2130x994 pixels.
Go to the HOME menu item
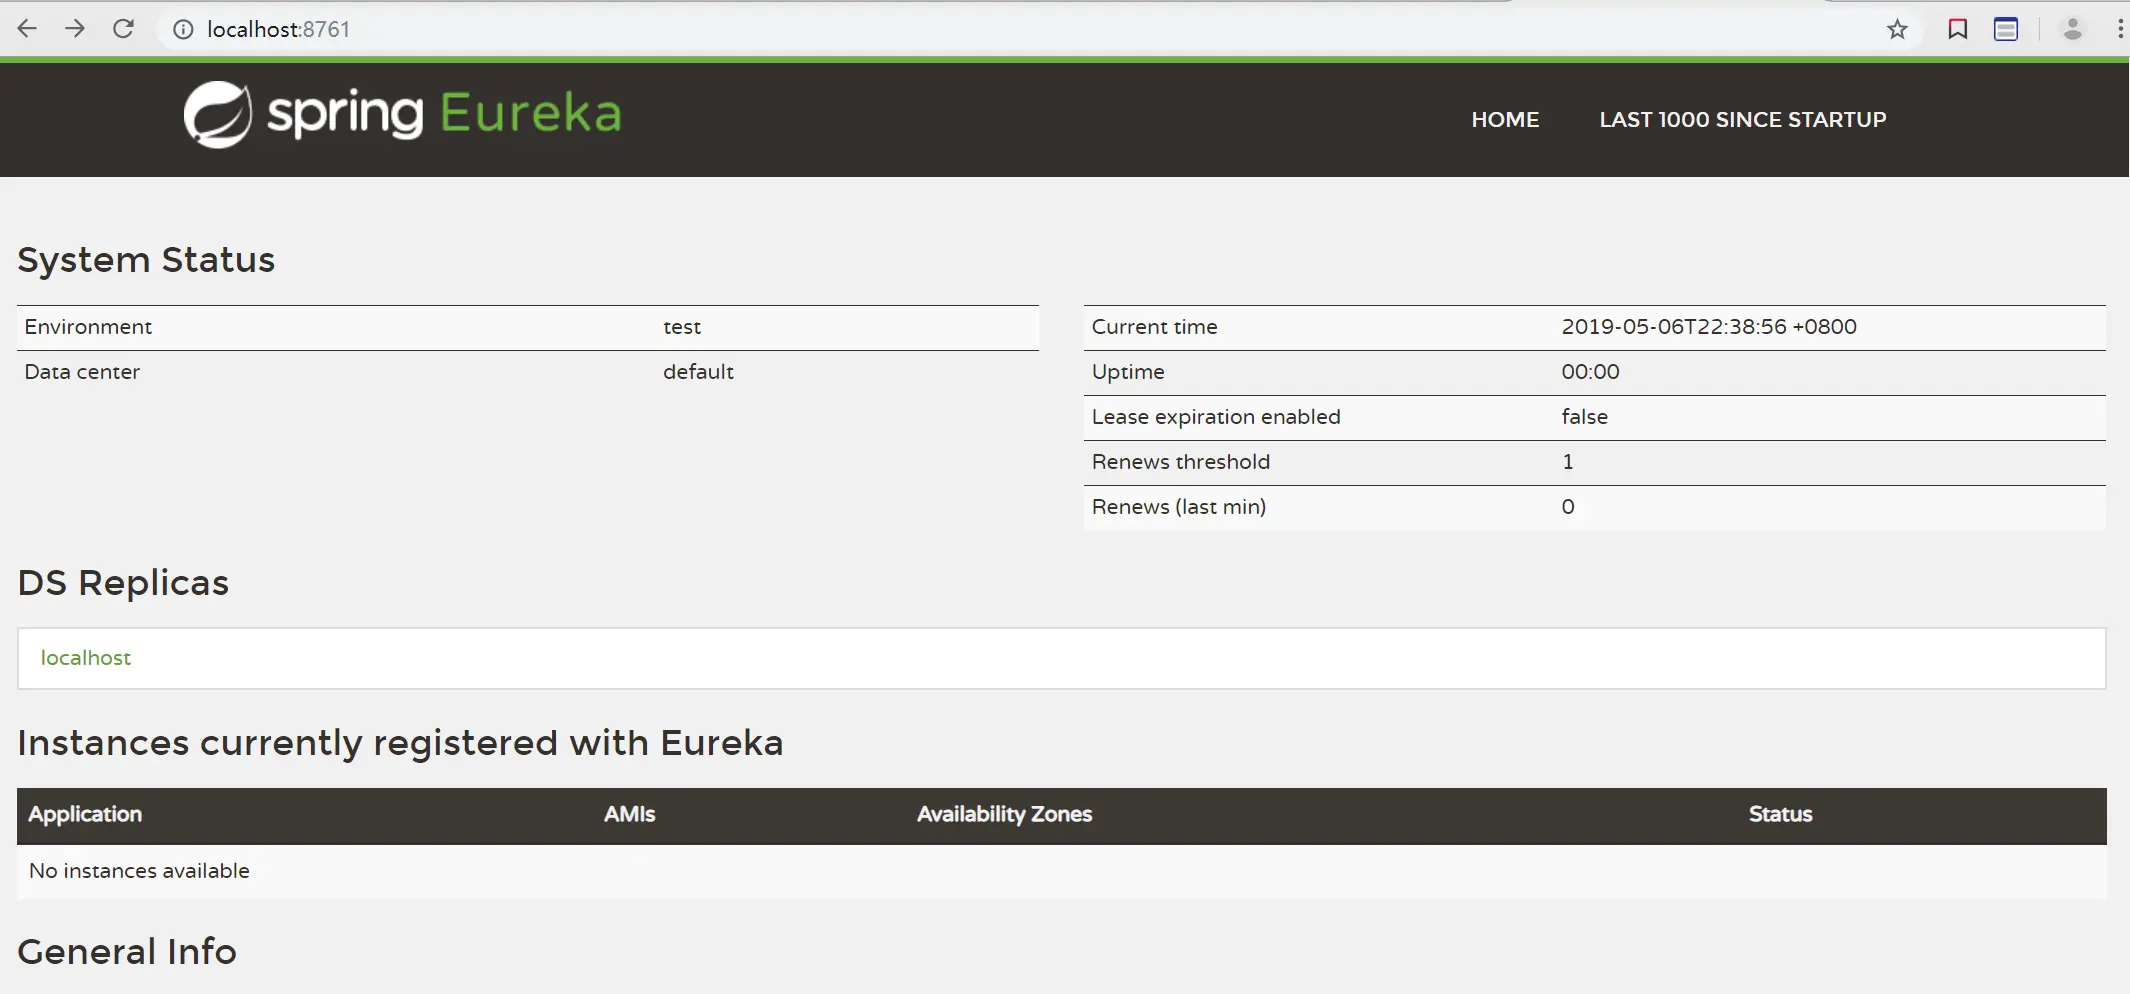click(x=1505, y=120)
